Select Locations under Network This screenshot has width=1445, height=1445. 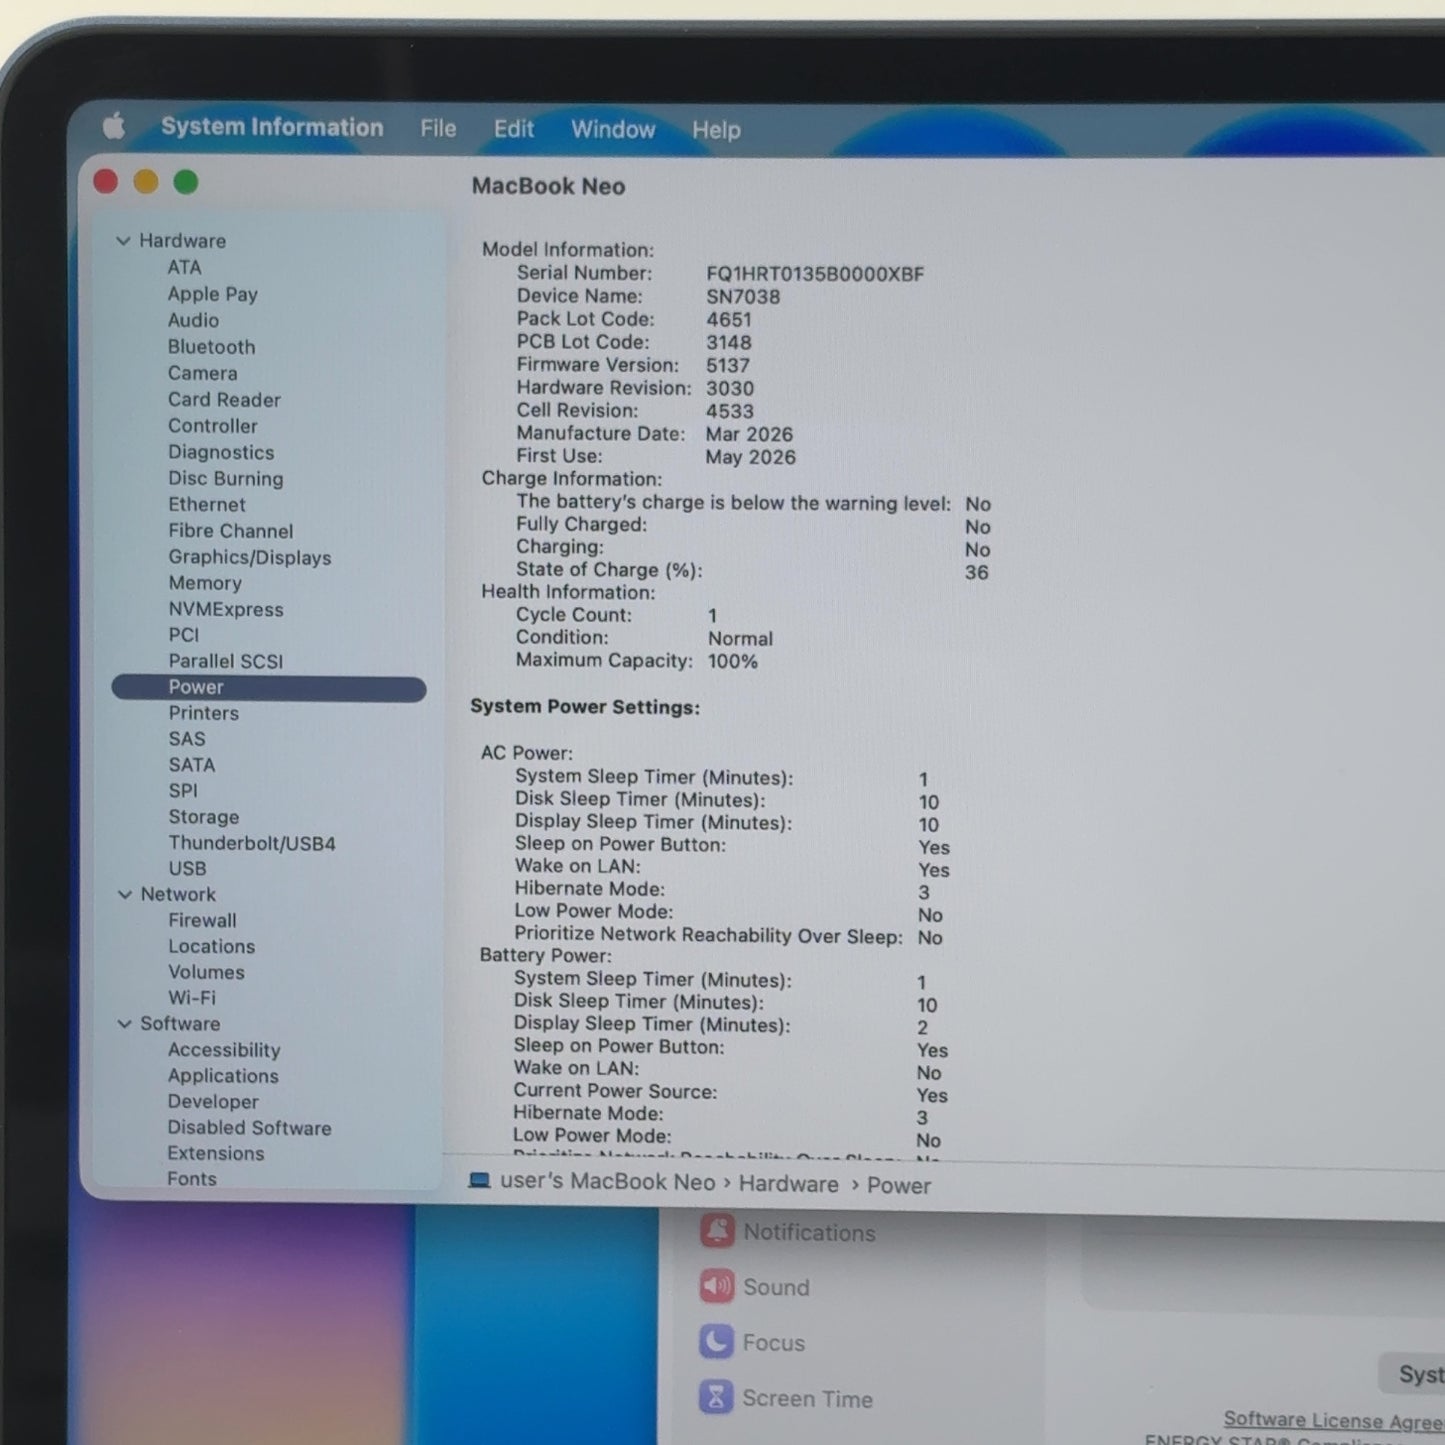click(x=211, y=946)
